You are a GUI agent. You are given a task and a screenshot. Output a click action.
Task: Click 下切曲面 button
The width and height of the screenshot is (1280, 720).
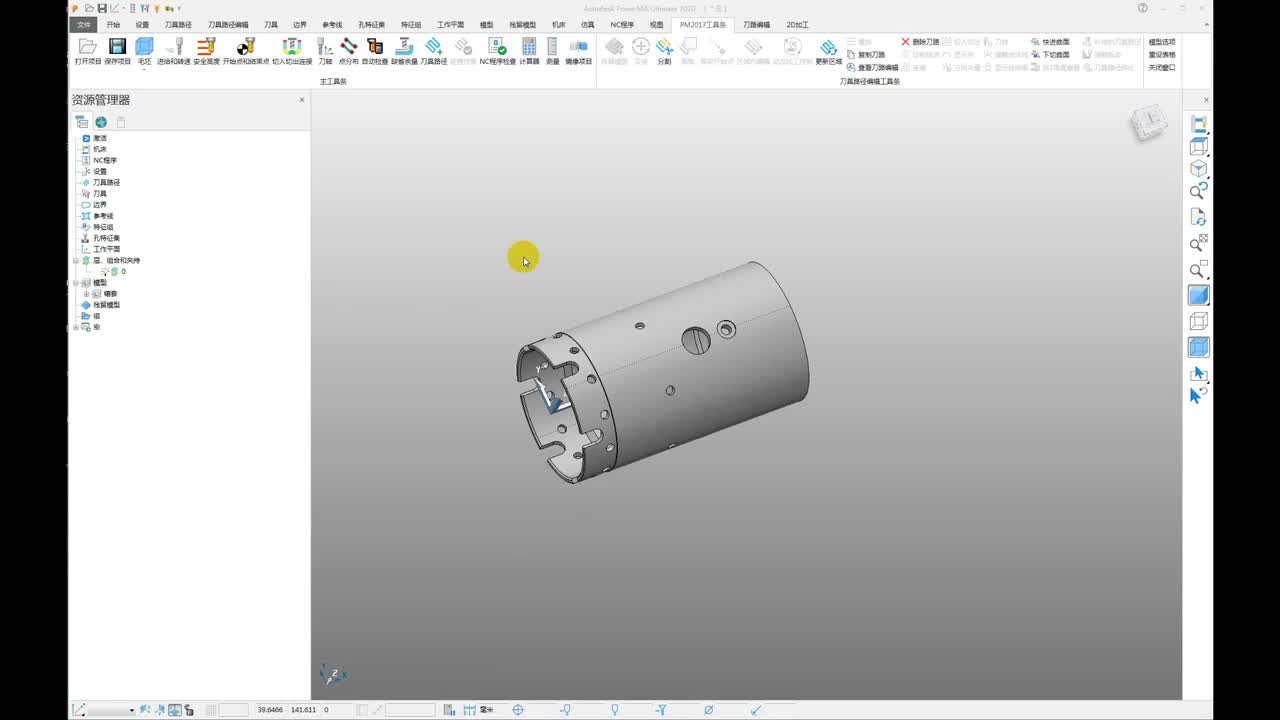(x=1050, y=55)
